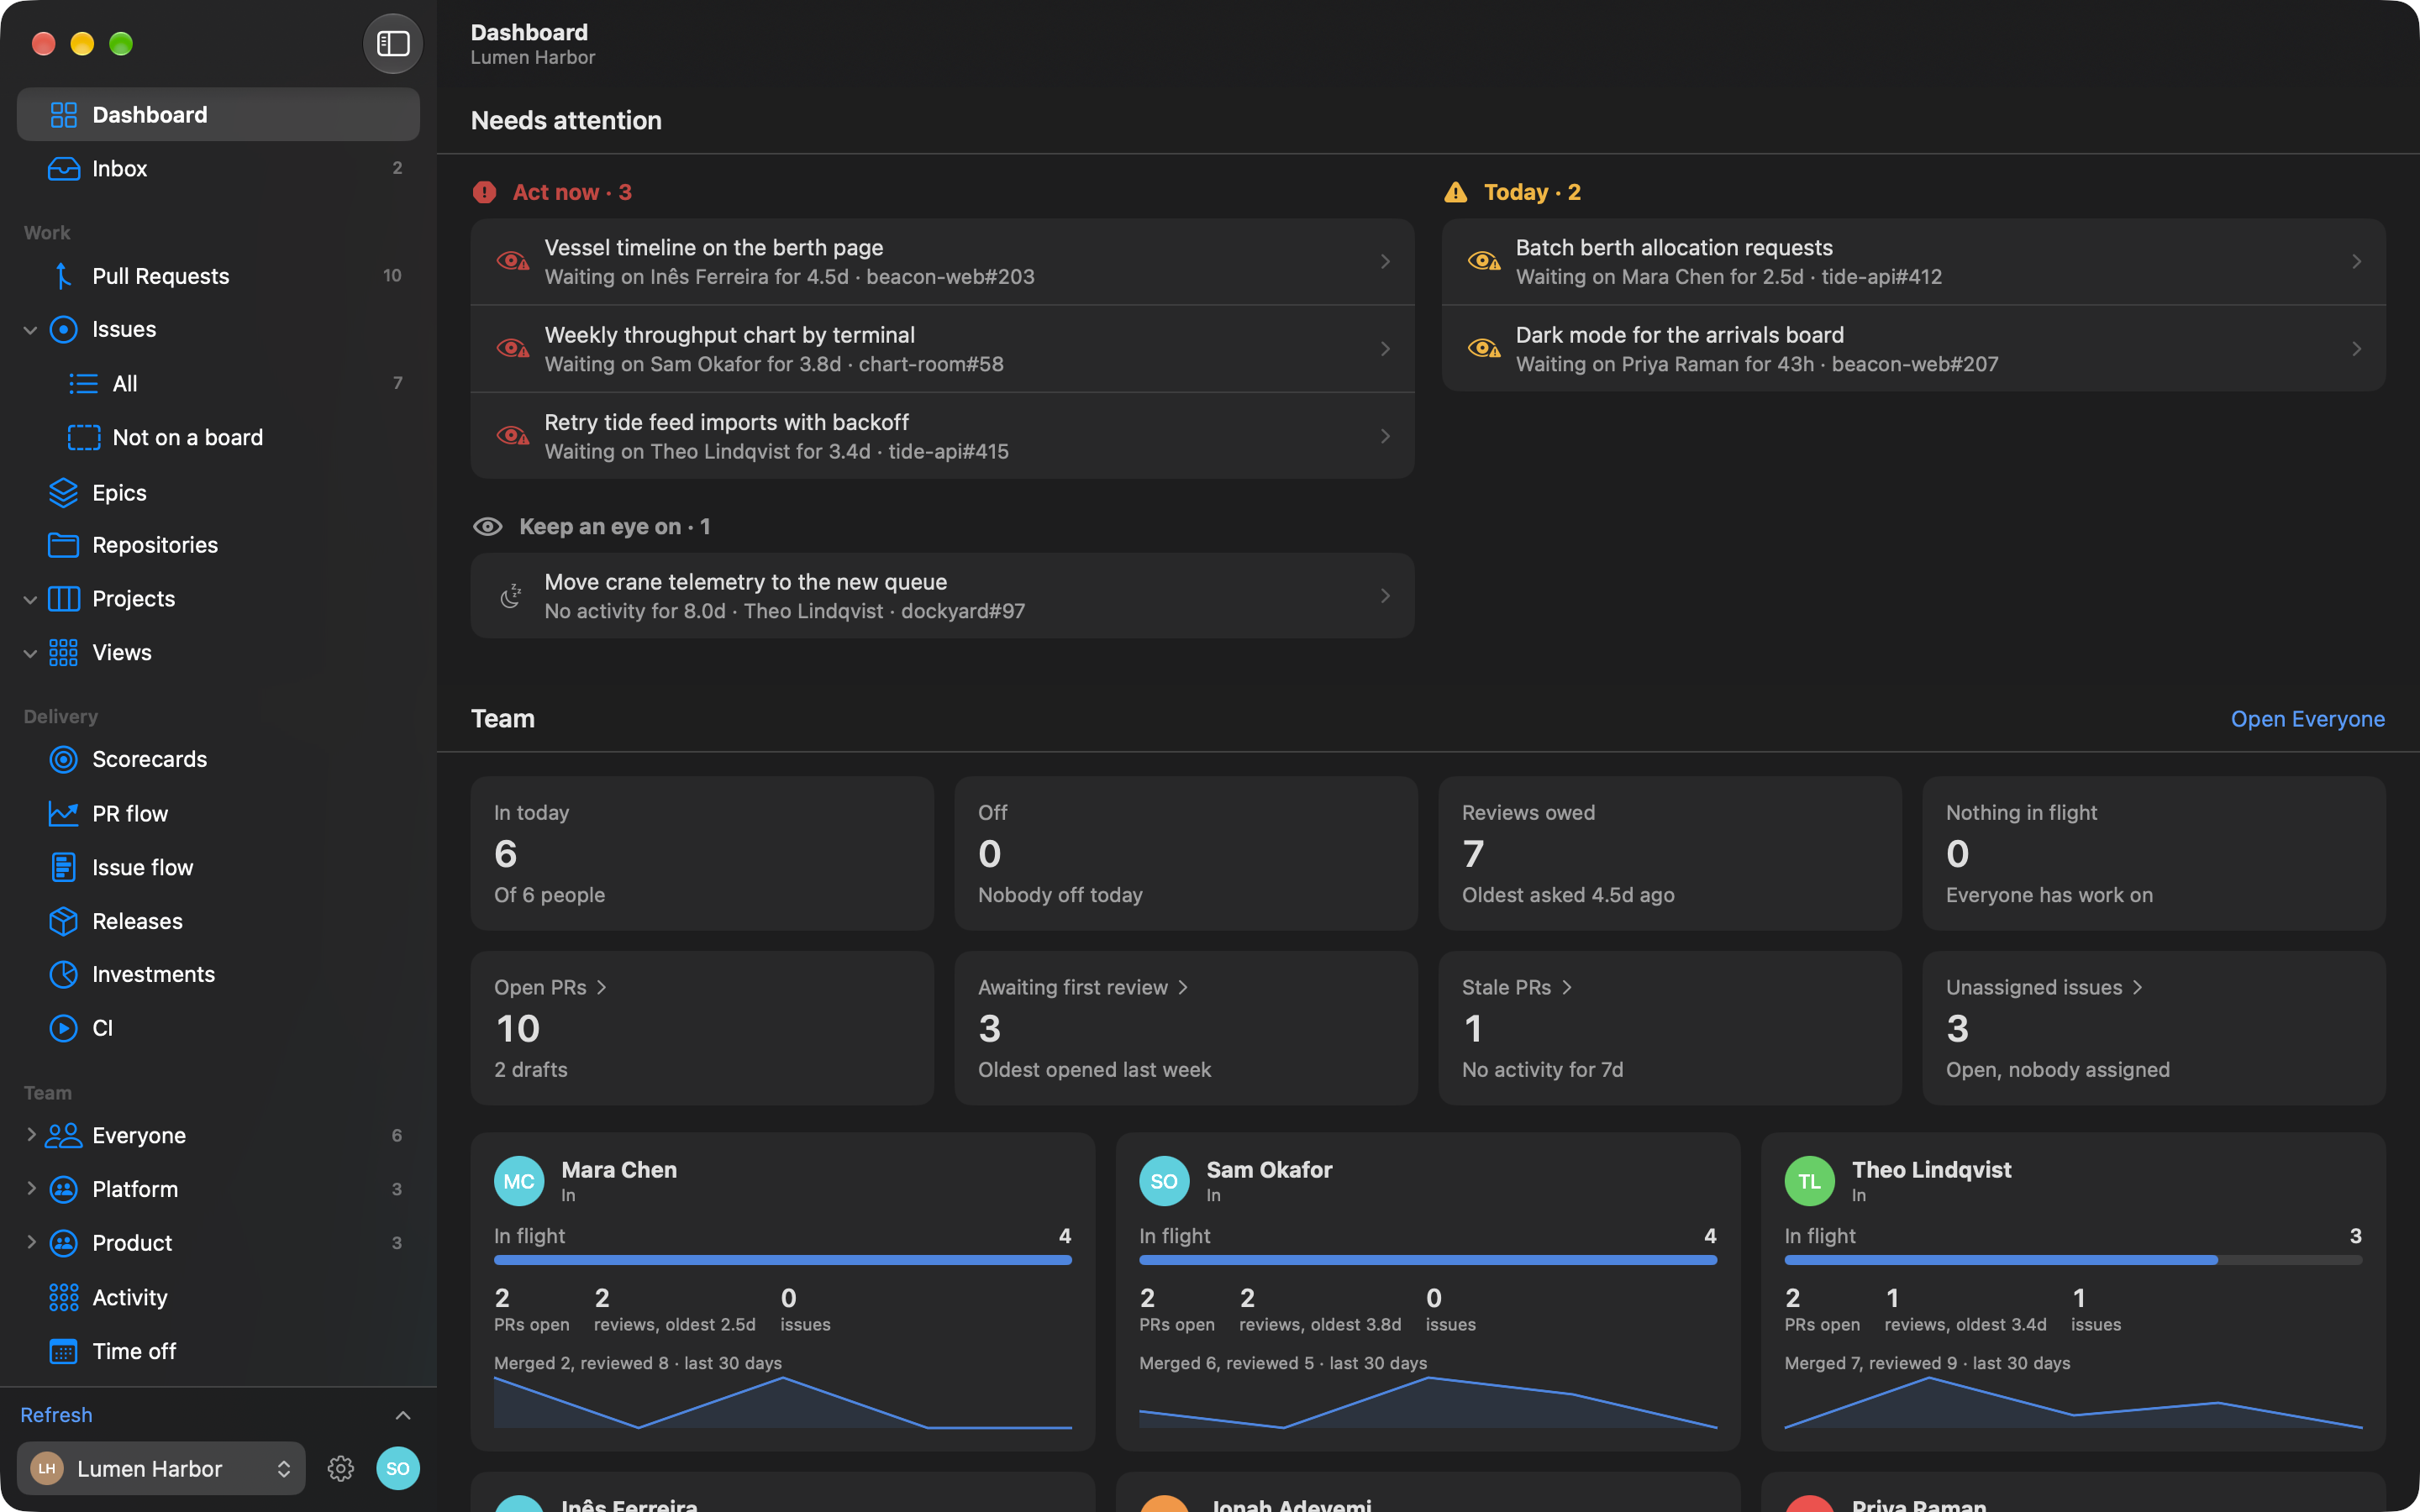2420x1512 pixels.
Task: Open the Open PRs stat card link
Action: (x=550, y=988)
